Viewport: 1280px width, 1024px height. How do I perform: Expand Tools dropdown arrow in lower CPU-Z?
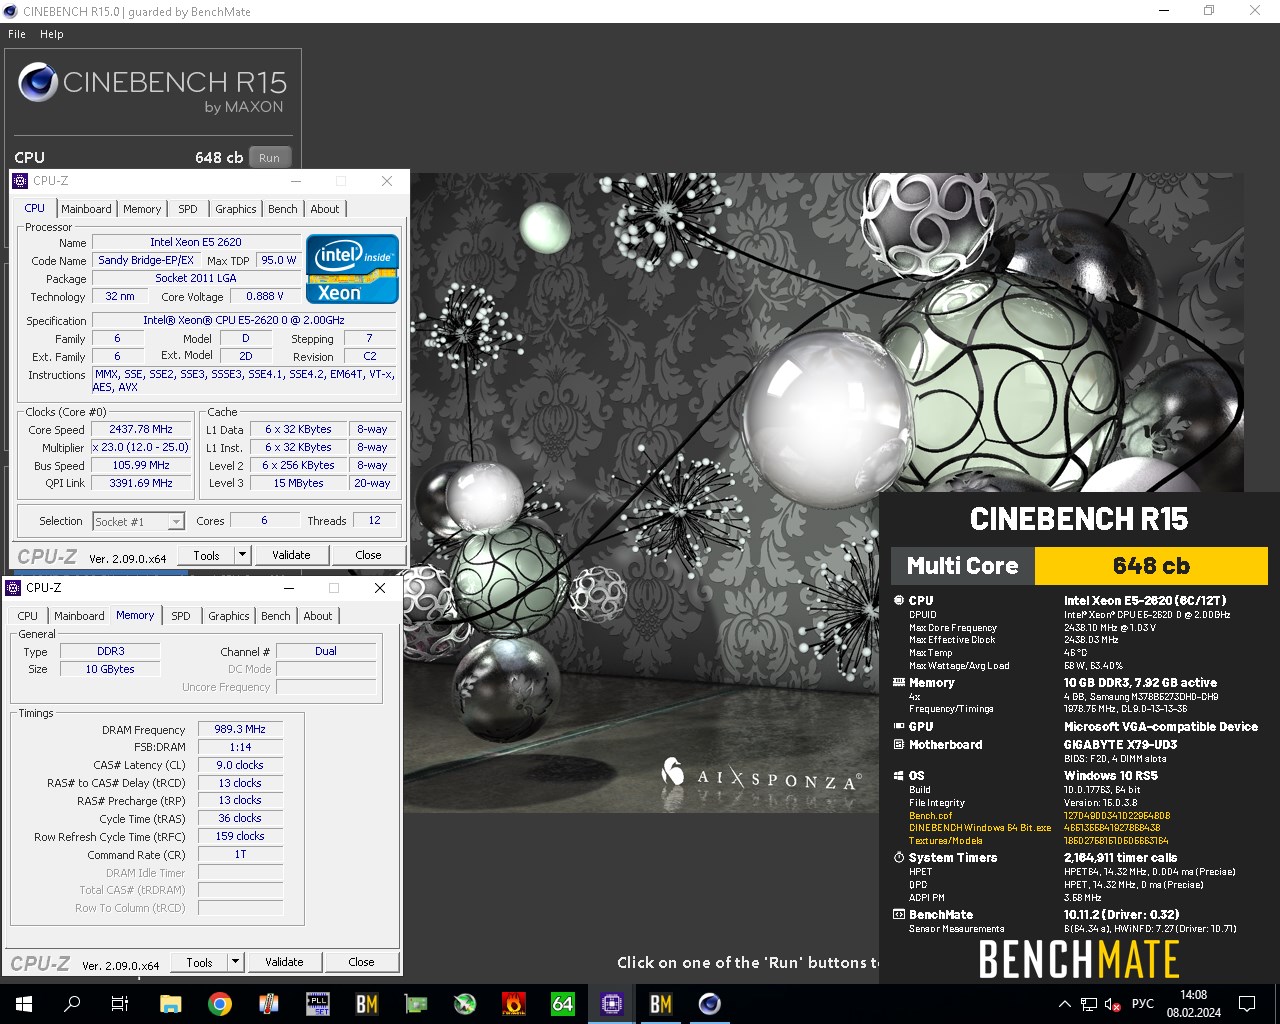point(235,962)
